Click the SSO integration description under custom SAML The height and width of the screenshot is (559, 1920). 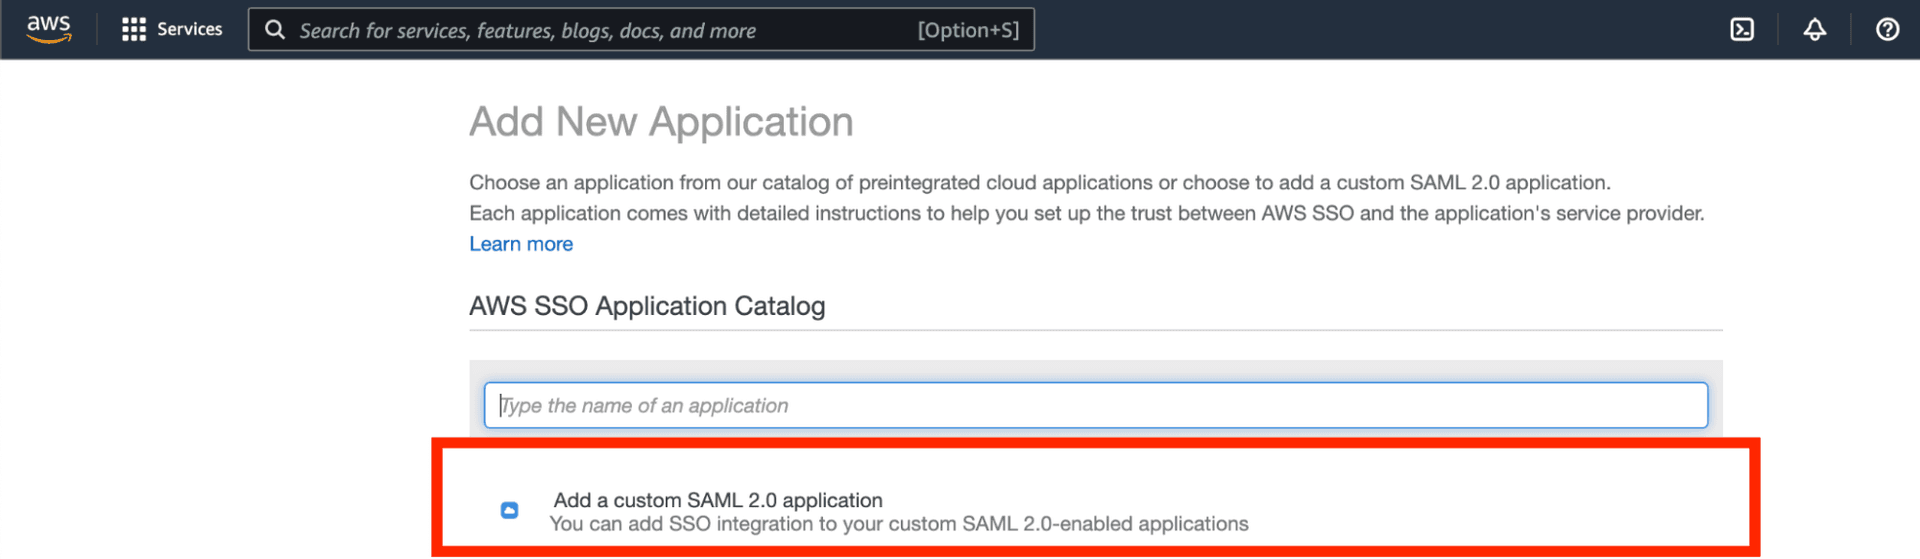898,524
